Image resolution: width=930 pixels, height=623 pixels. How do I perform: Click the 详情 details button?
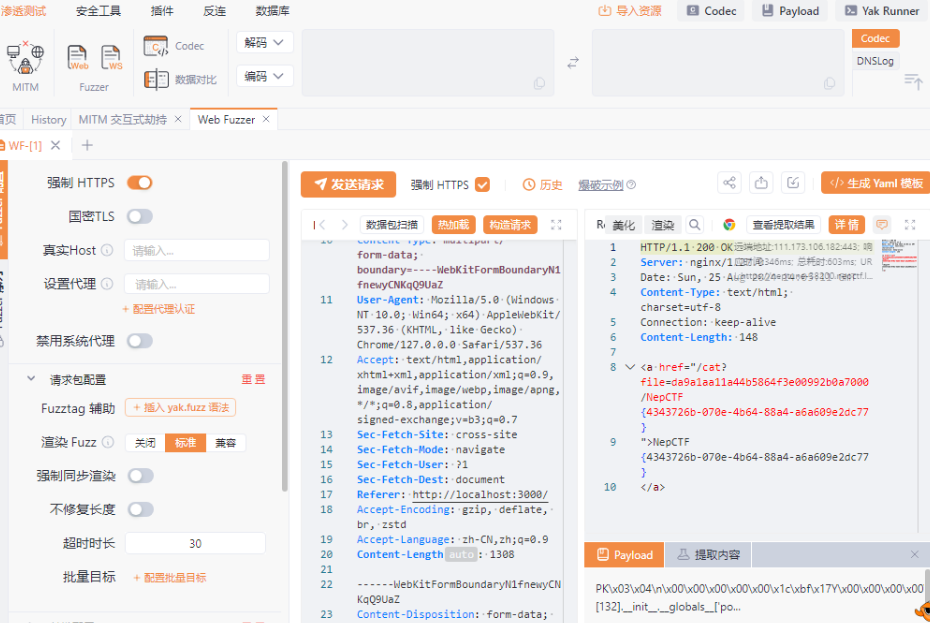[x=846, y=224]
